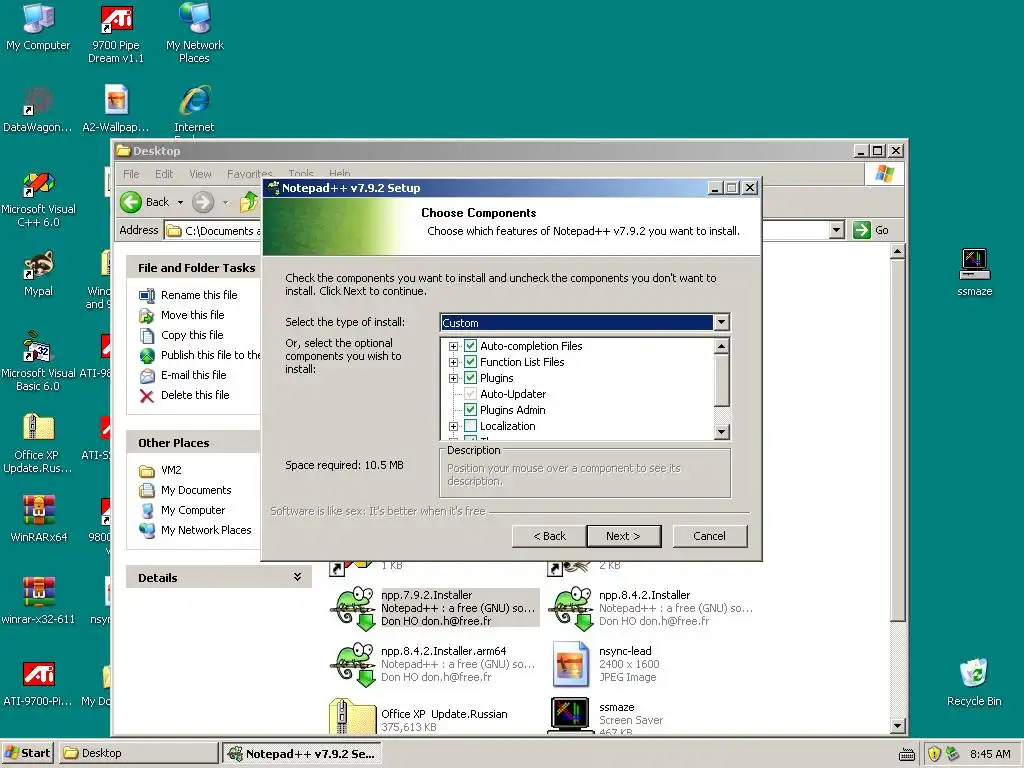Click Rename this file link
Screen dimensions: 1024x768
pyautogui.click(x=199, y=295)
